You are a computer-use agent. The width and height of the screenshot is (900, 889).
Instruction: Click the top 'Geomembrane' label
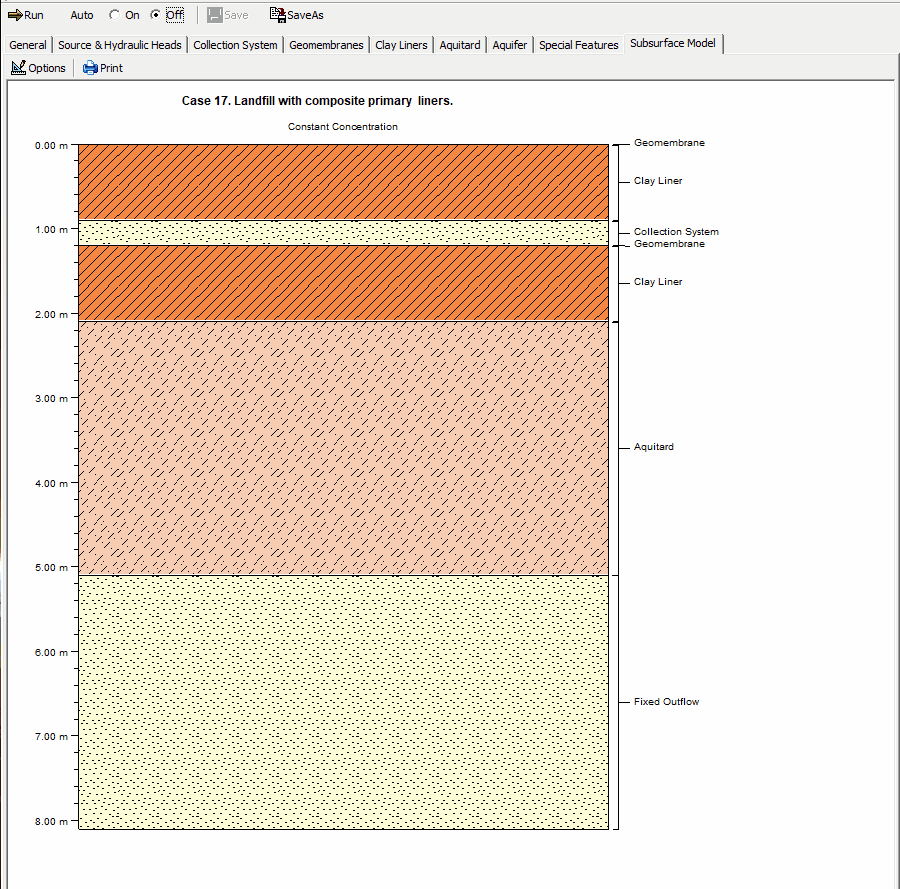(669, 143)
